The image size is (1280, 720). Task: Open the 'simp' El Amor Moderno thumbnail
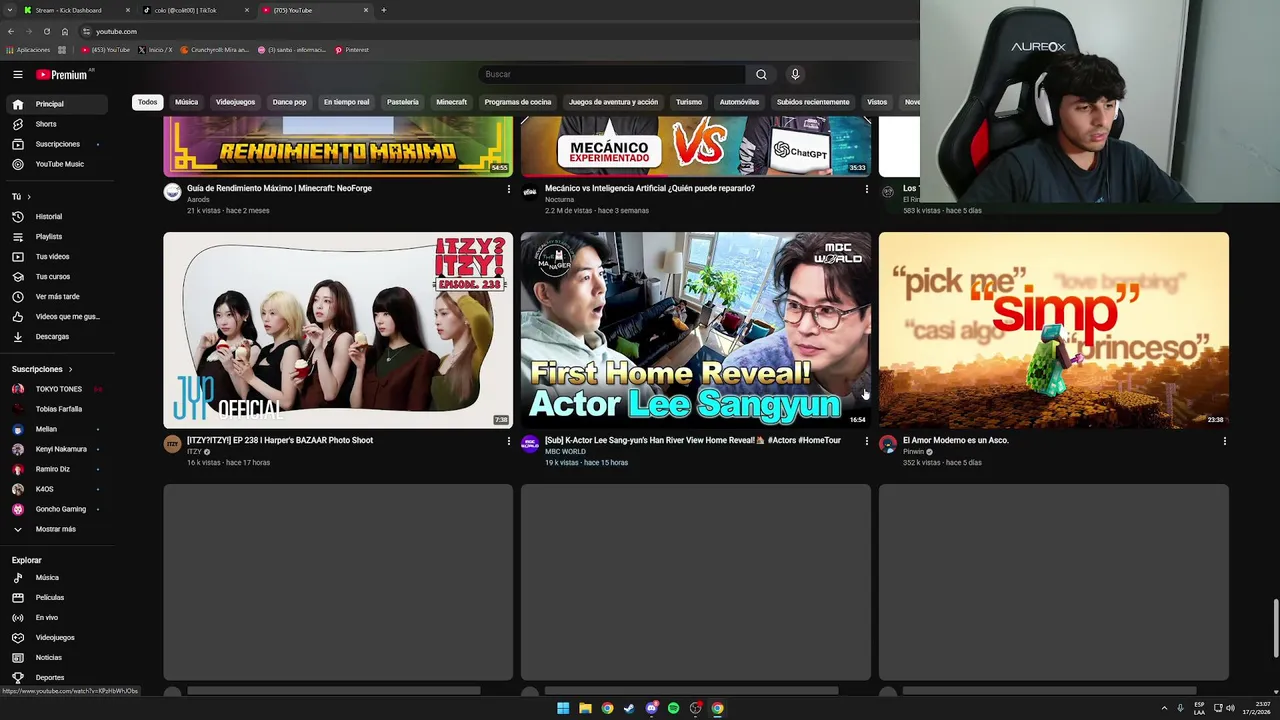(1053, 330)
